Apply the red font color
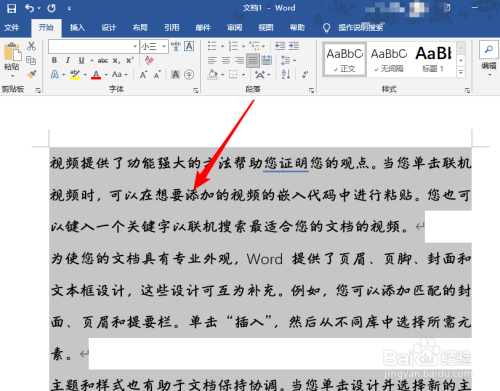The height and width of the screenshot is (391, 500). [x=96, y=75]
